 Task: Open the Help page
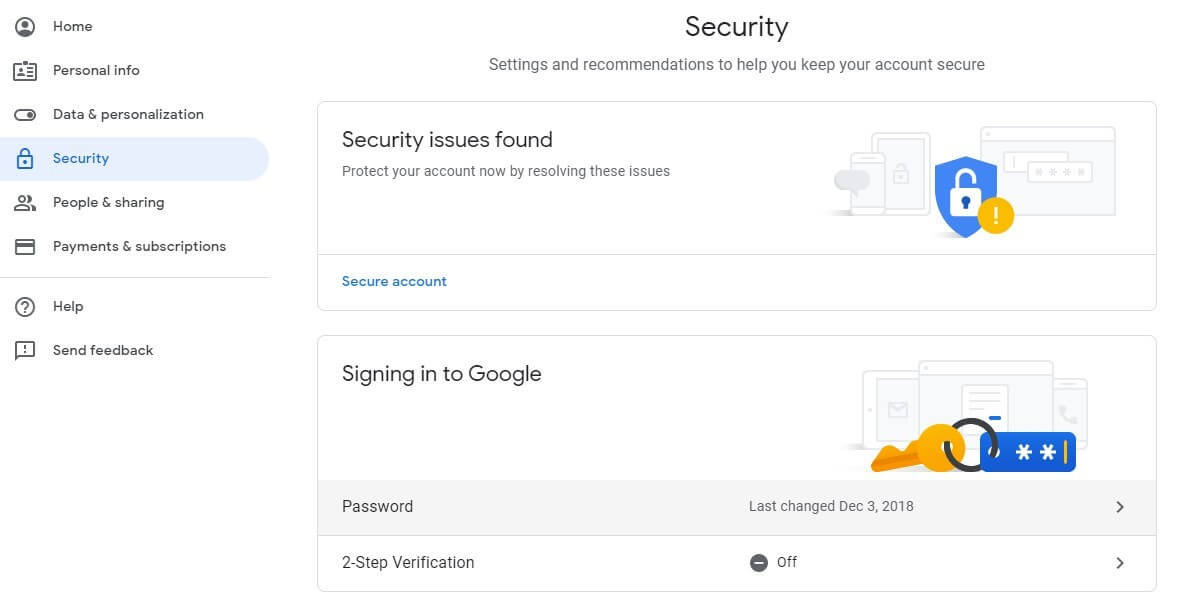(68, 306)
